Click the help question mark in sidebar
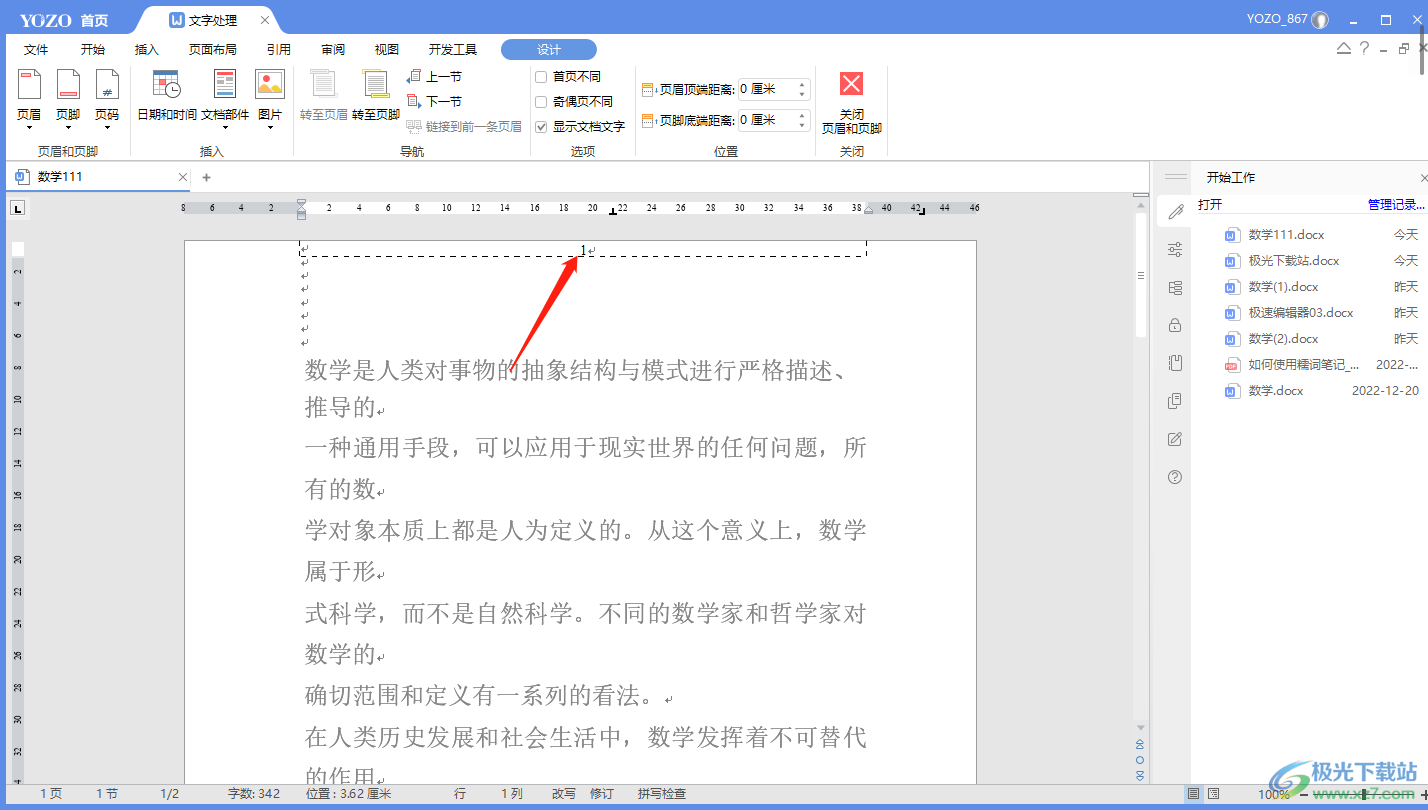The height and width of the screenshot is (810, 1428). click(x=1175, y=477)
